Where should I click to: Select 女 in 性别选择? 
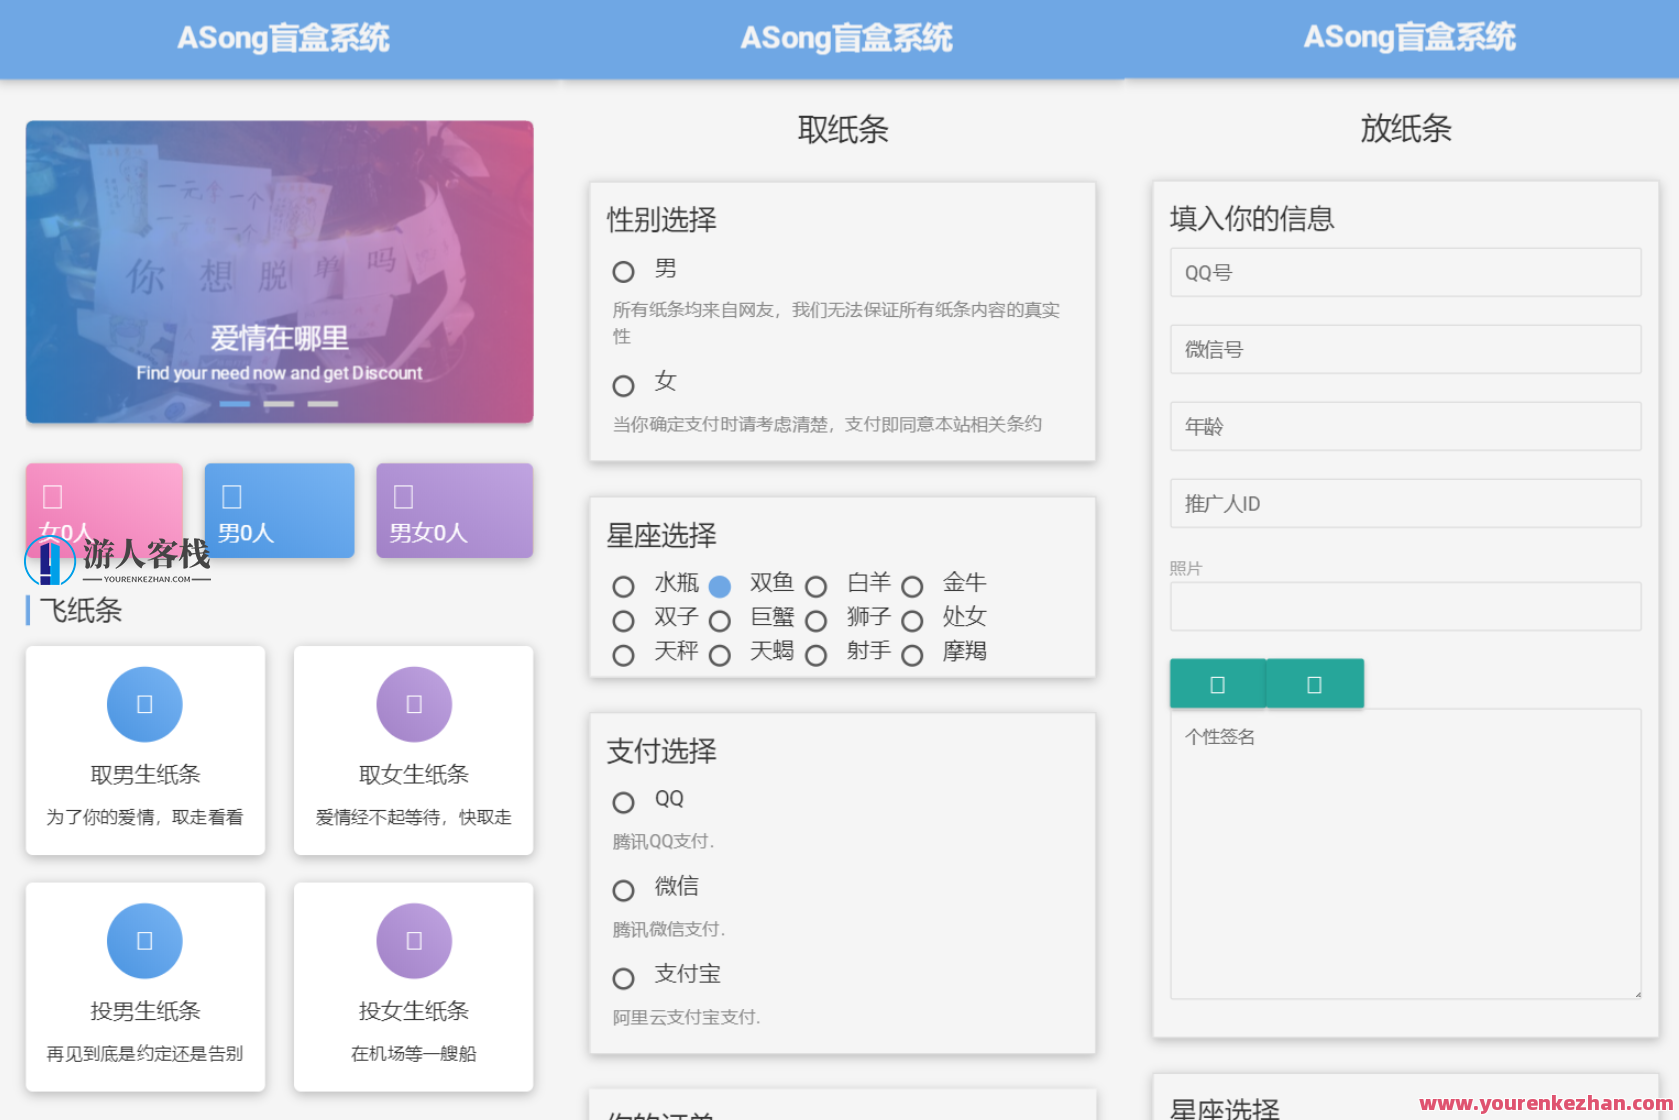[622, 385]
